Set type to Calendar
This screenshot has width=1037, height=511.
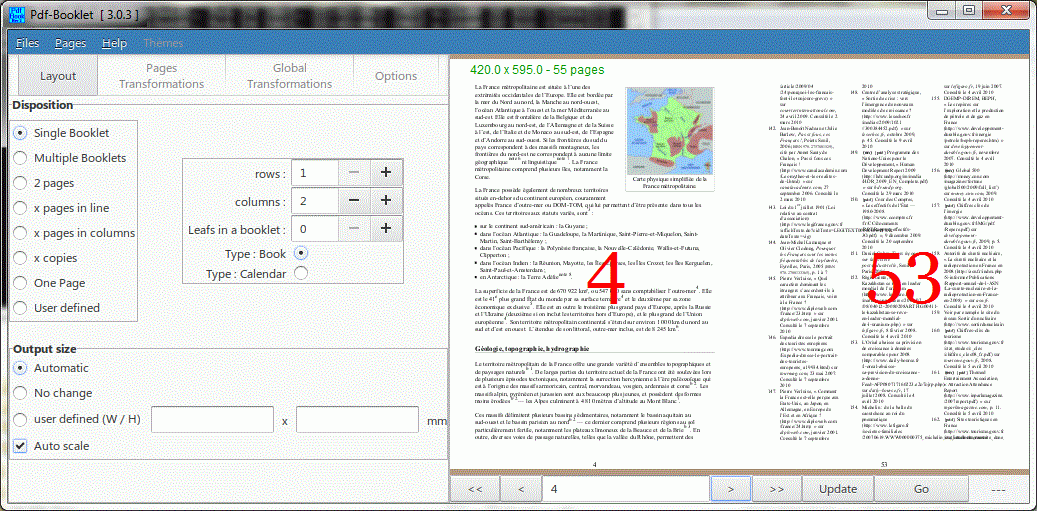click(x=300, y=273)
